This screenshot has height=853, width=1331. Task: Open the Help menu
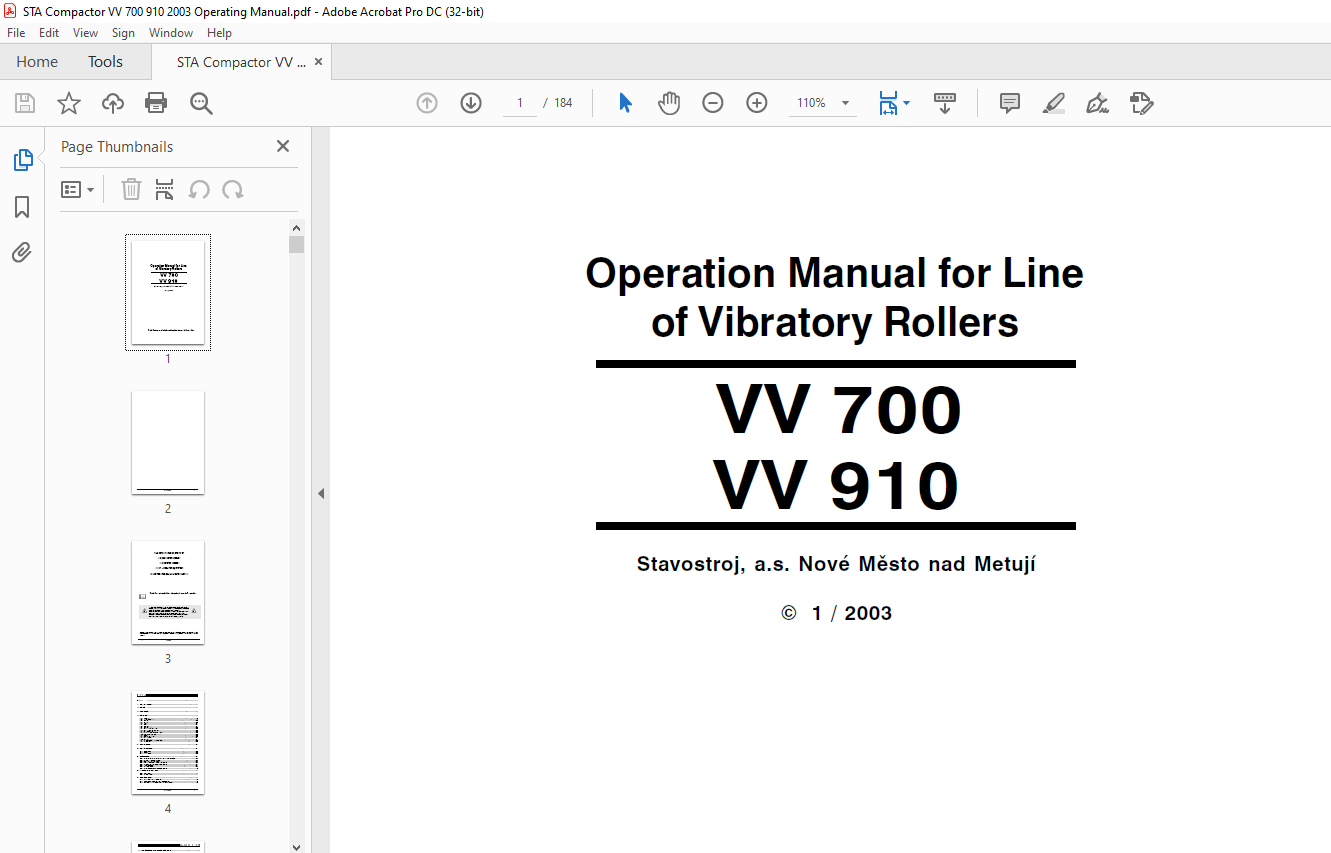click(x=219, y=33)
